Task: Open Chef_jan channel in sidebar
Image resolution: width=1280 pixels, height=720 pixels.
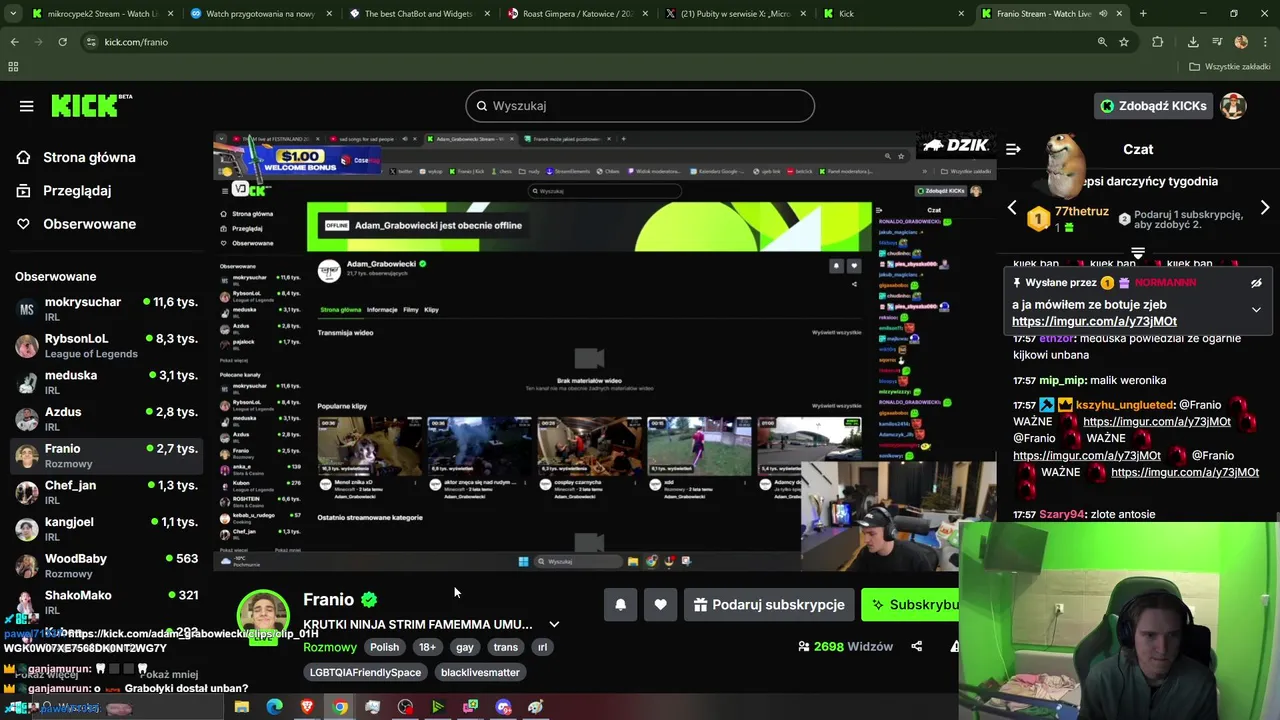Action: [106, 492]
